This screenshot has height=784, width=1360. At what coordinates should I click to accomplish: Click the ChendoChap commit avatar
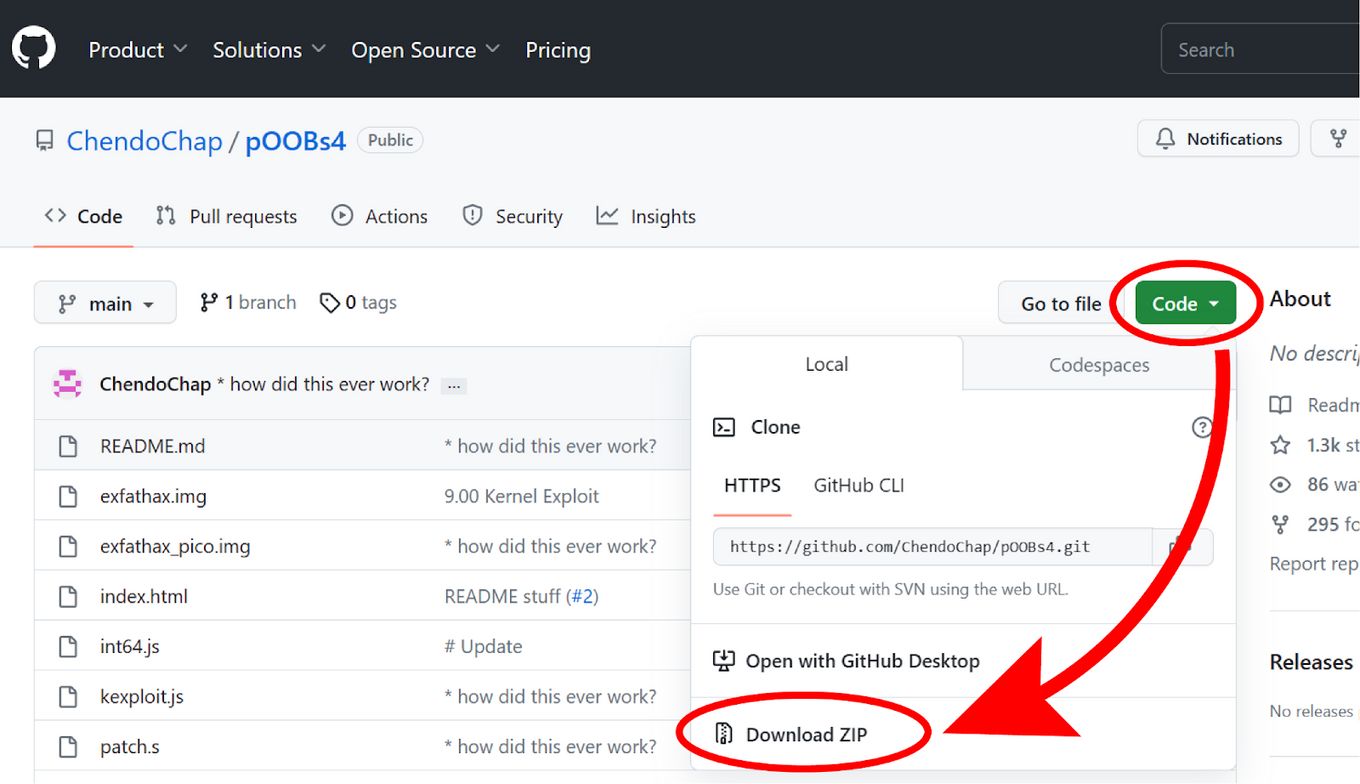[x=67, y=384]
